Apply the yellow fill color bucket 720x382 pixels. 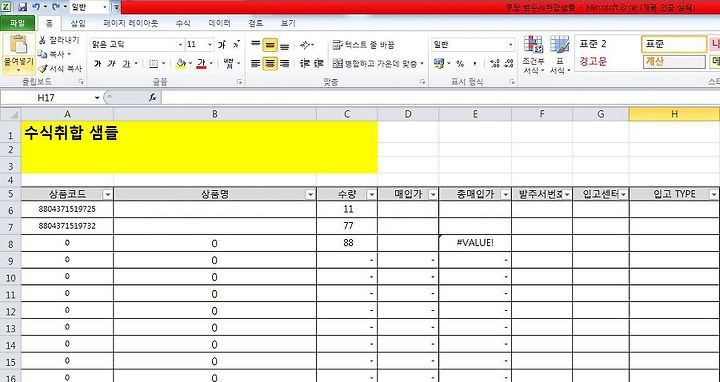pyautogui.click(x=181, y=63)
